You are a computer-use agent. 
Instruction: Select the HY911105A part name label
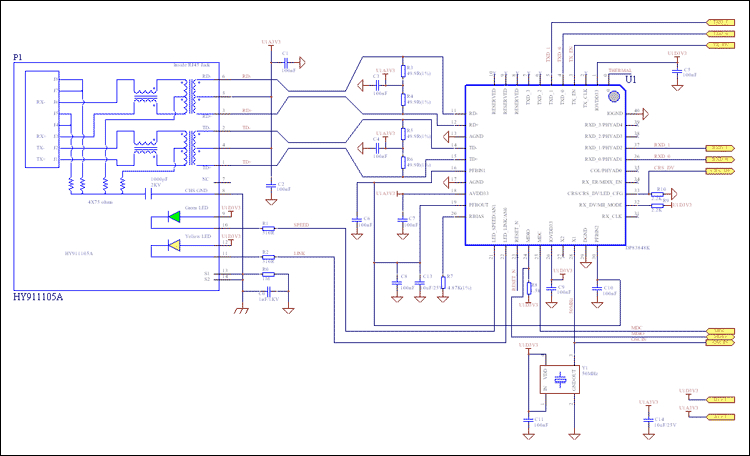click(x=38, y=298)
